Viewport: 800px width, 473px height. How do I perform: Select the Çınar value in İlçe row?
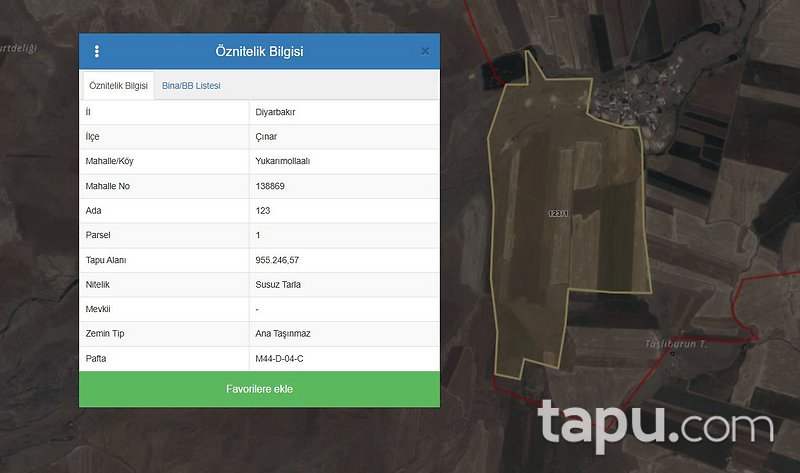tap(268, 137)
